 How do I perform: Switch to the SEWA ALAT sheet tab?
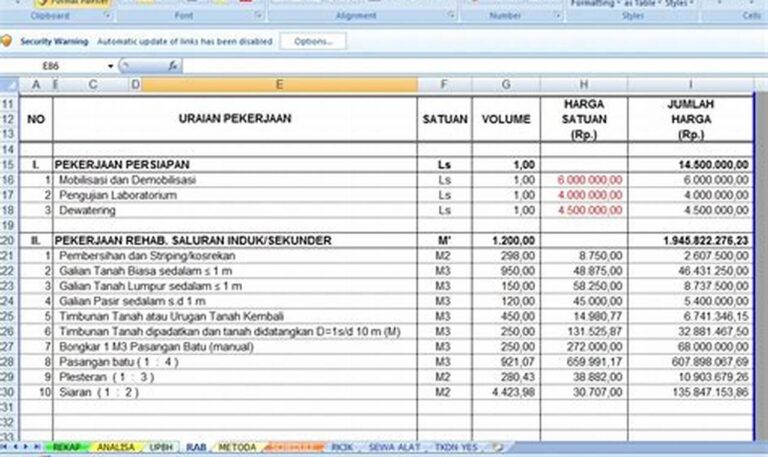pyautogui.click(x=394, y=447)
